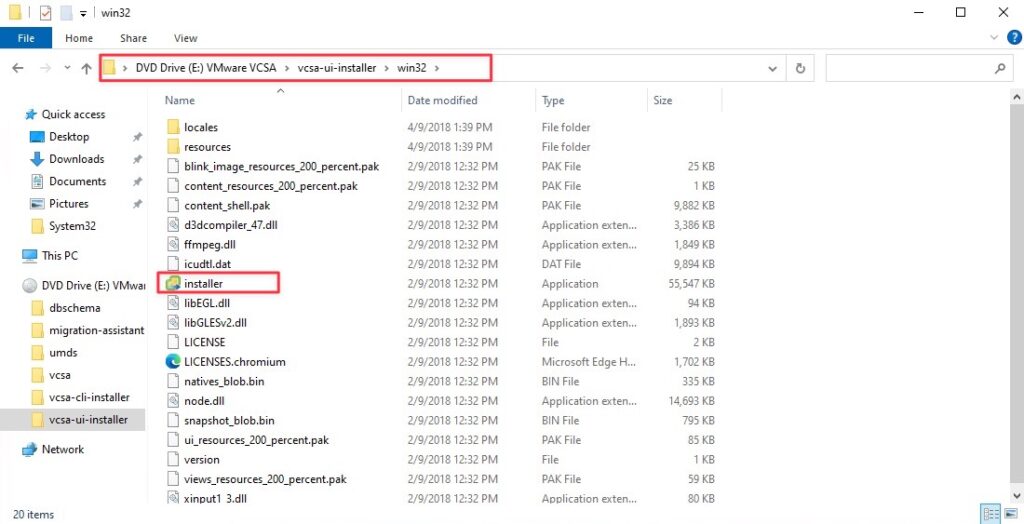The width and height of the screenshot is (1024, 524).
Task: Open Documents in Quick access
Action: click(x=77, y=181)
